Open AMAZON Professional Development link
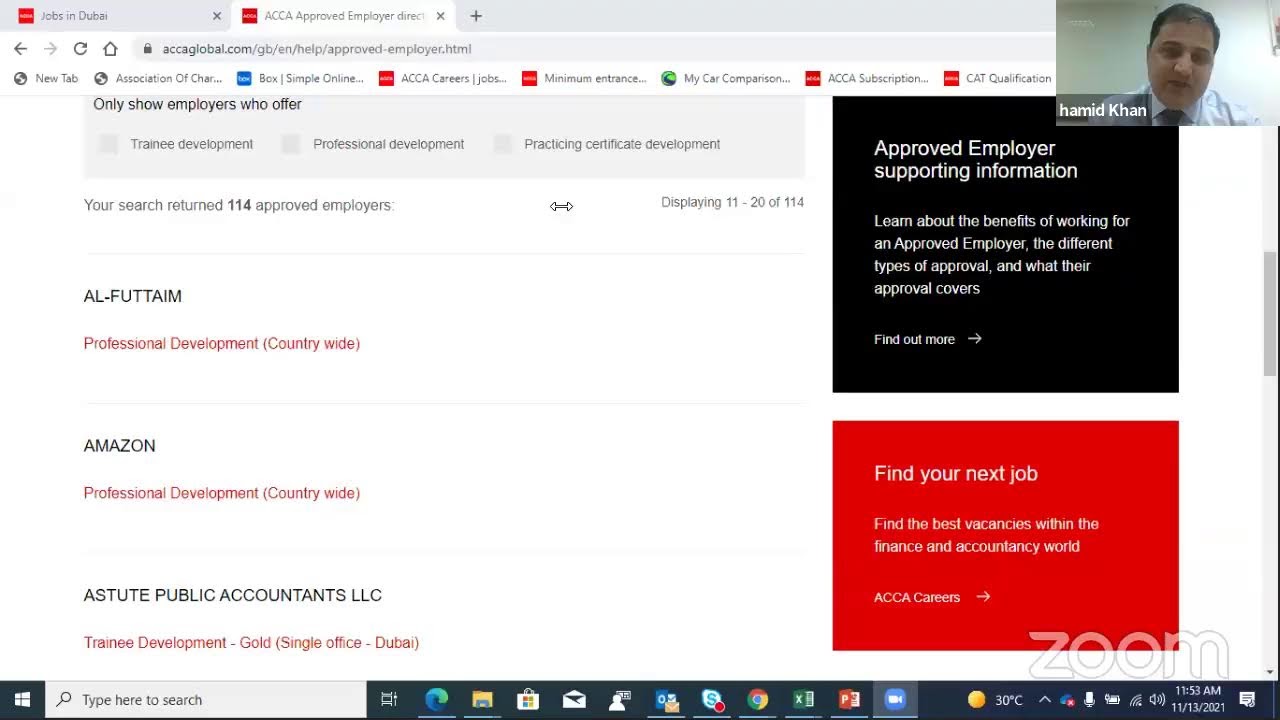This screenshot has height=720, width=1280. click(222, 493)
